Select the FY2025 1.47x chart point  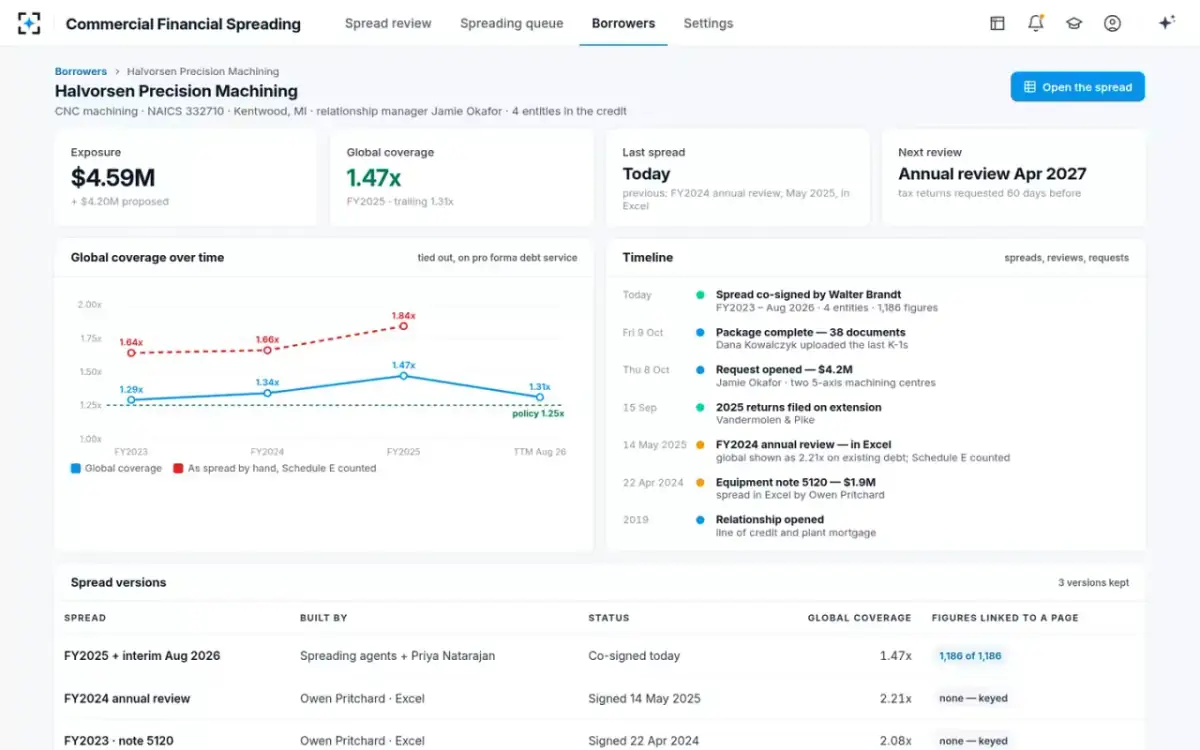(x=404, y=376)
